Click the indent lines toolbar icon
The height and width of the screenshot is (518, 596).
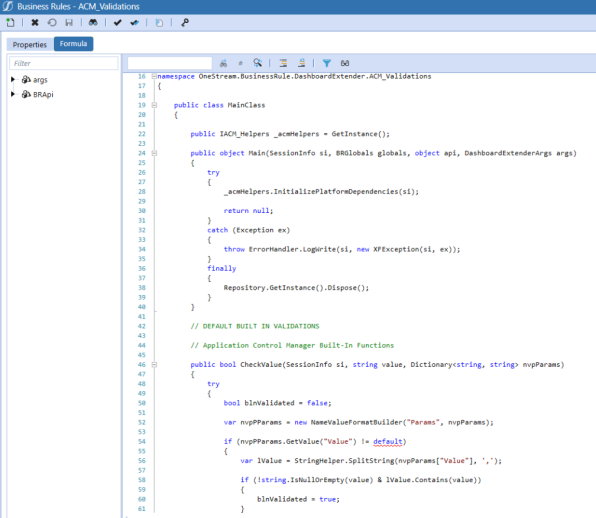(283, 63)
